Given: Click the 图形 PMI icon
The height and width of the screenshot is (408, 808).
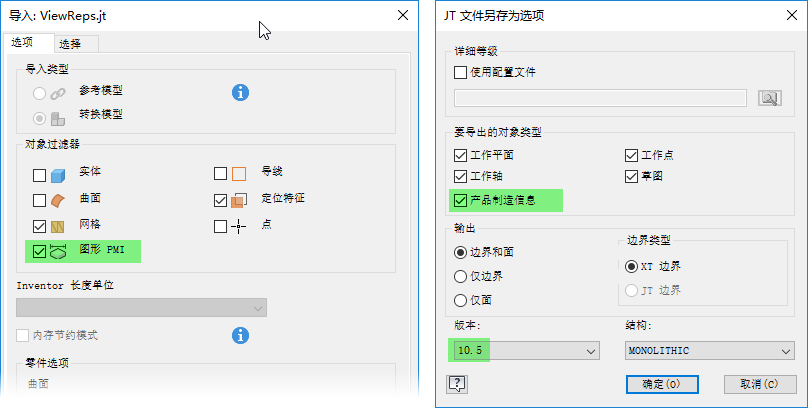Looking at the screenshot, I should [58, 251].
